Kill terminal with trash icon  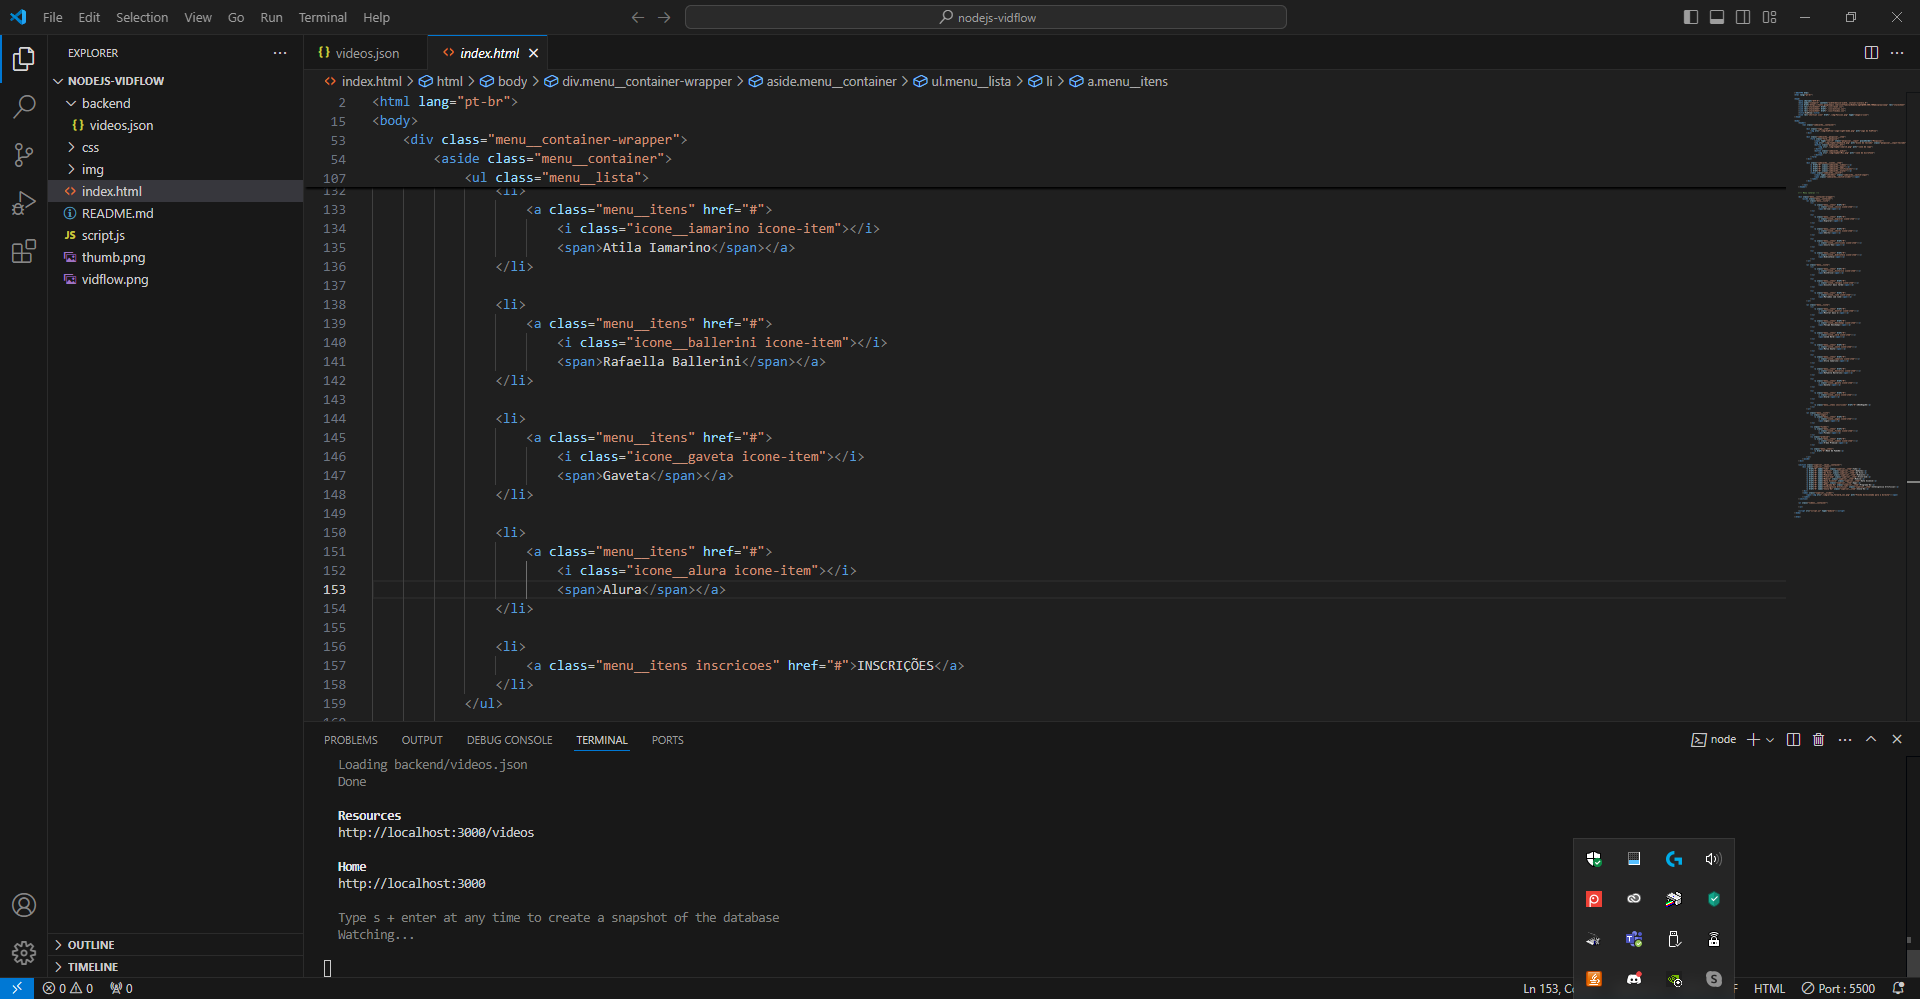coord(1819,740)
